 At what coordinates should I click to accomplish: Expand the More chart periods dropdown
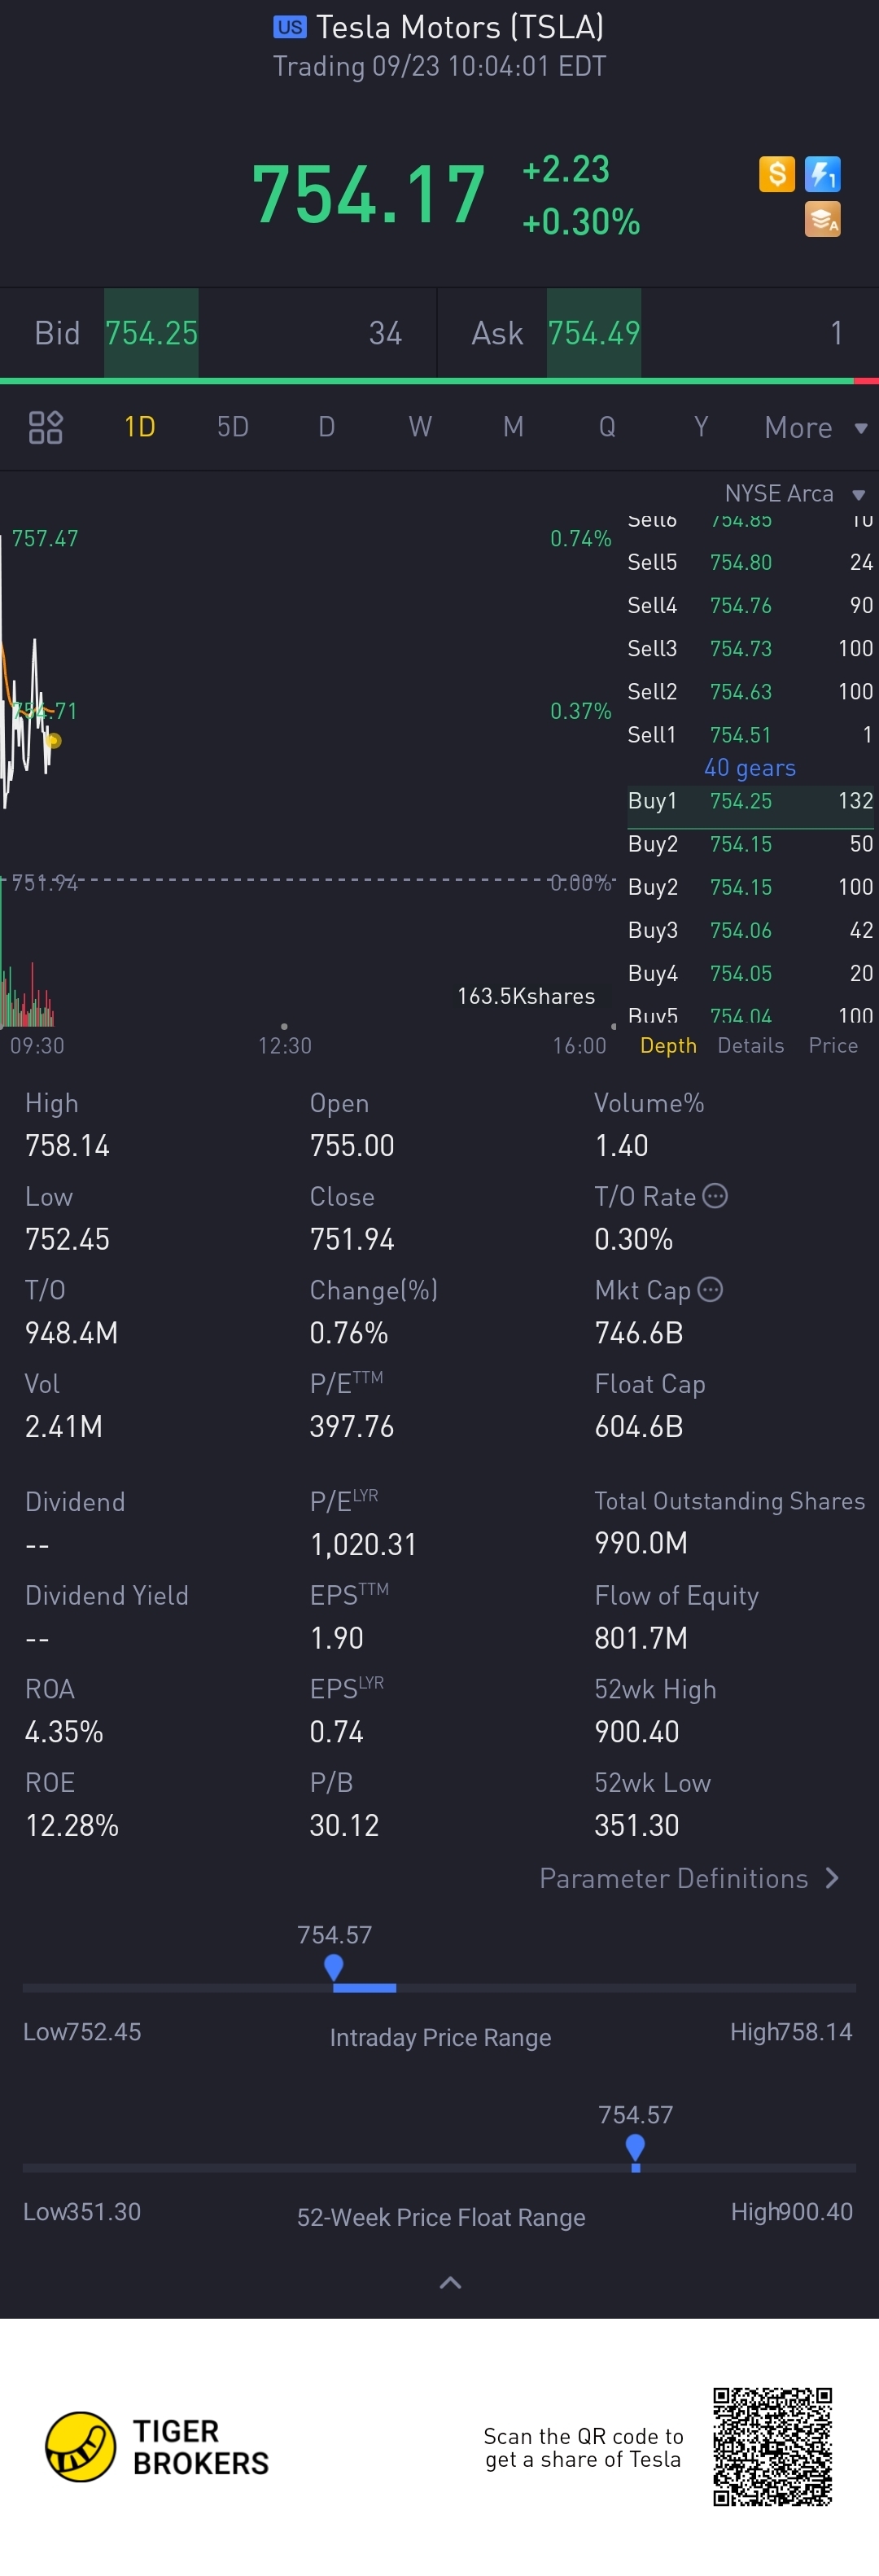816,428
